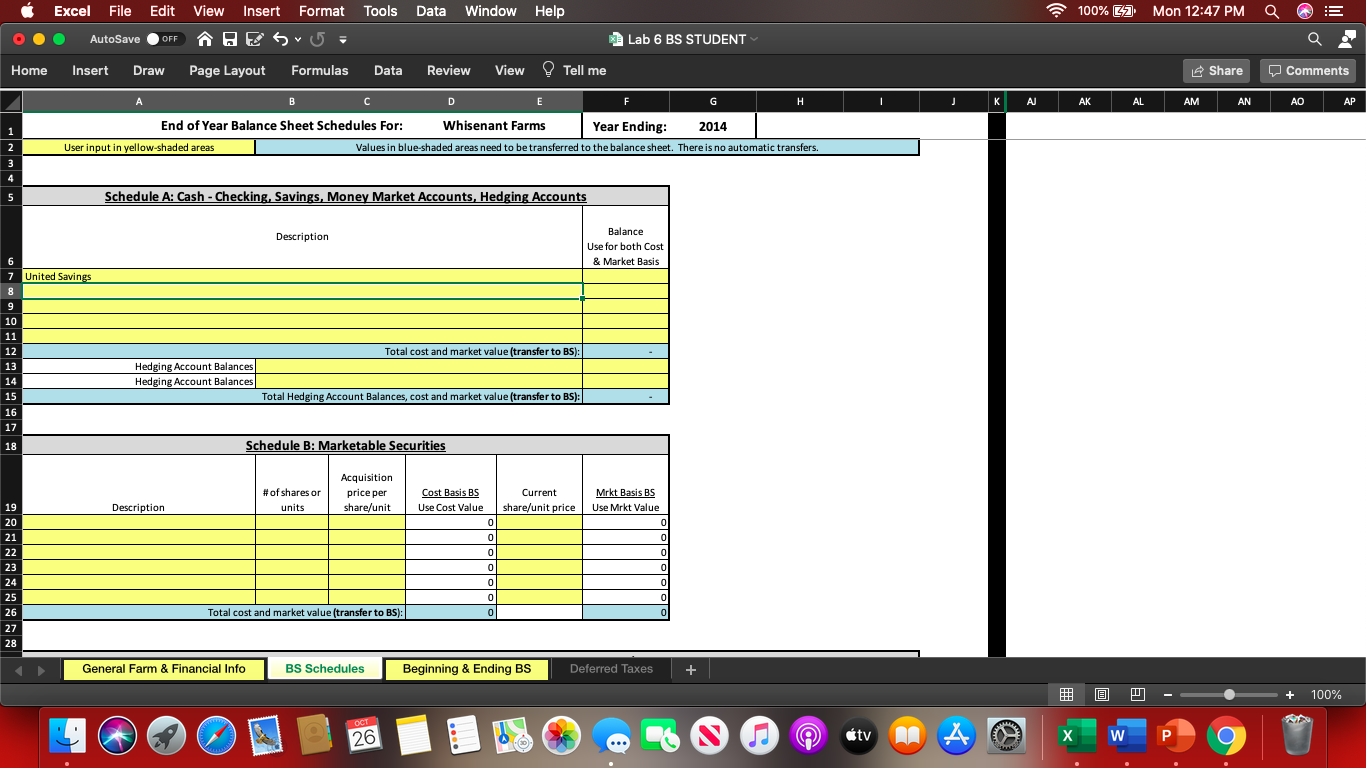The image size is (1366, 768).
Task: Open the Tools menu in menu bar
Action: pyautogui.click(x=380, y=11)
